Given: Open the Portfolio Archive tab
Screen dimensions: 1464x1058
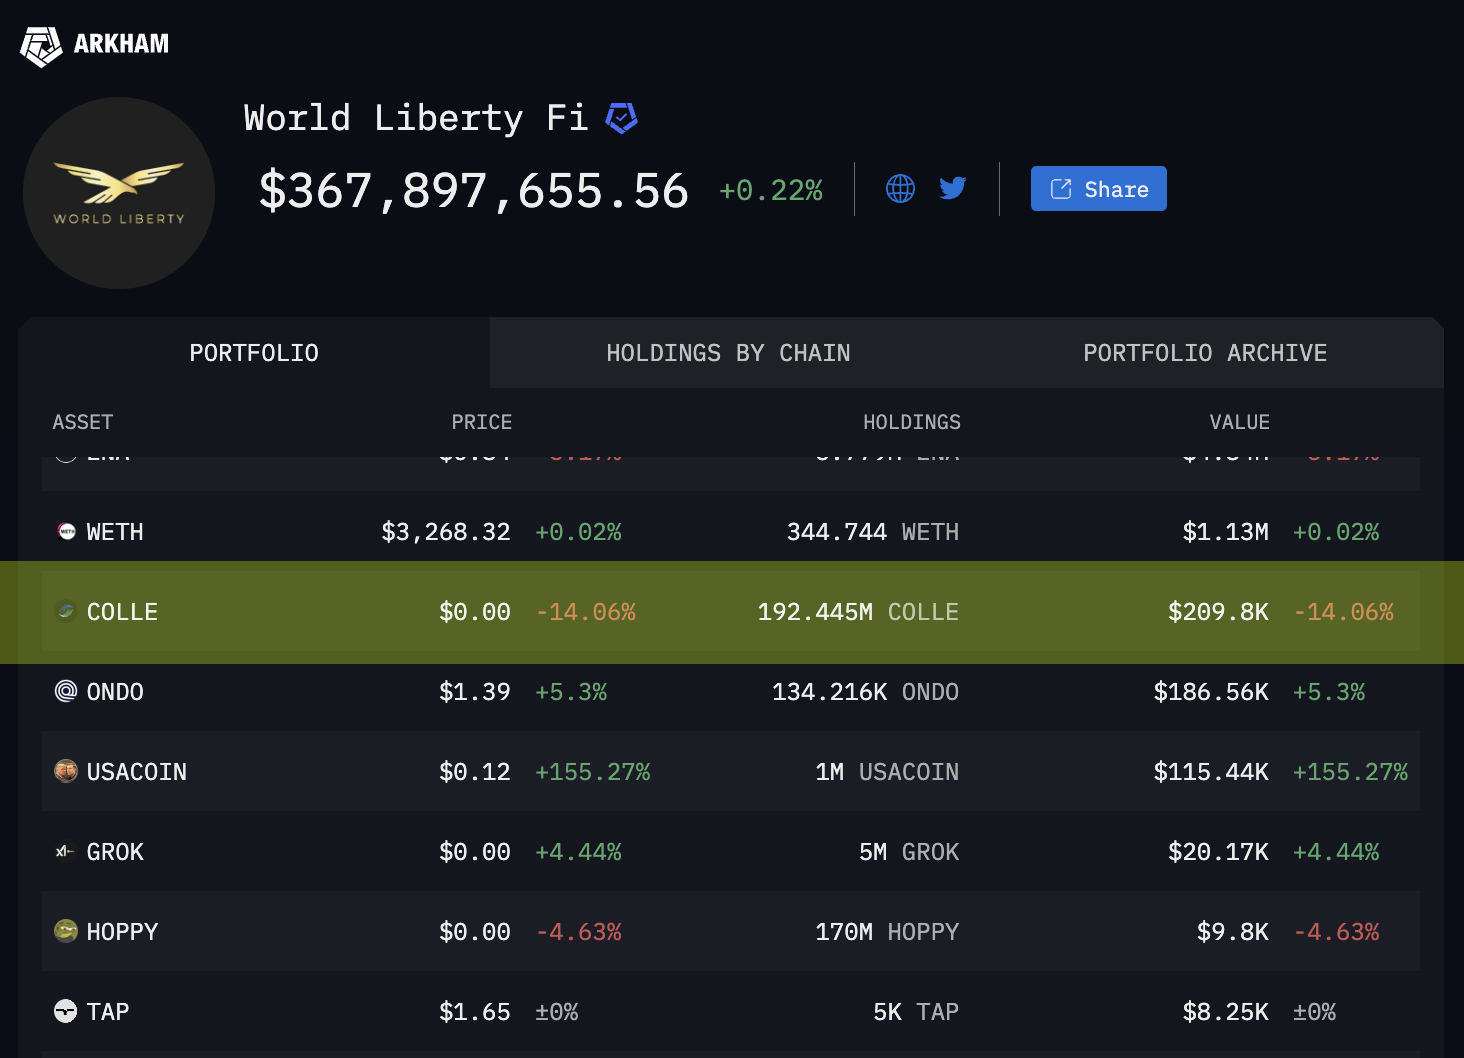Looking at the screenshot, I should pos(1204,352).
